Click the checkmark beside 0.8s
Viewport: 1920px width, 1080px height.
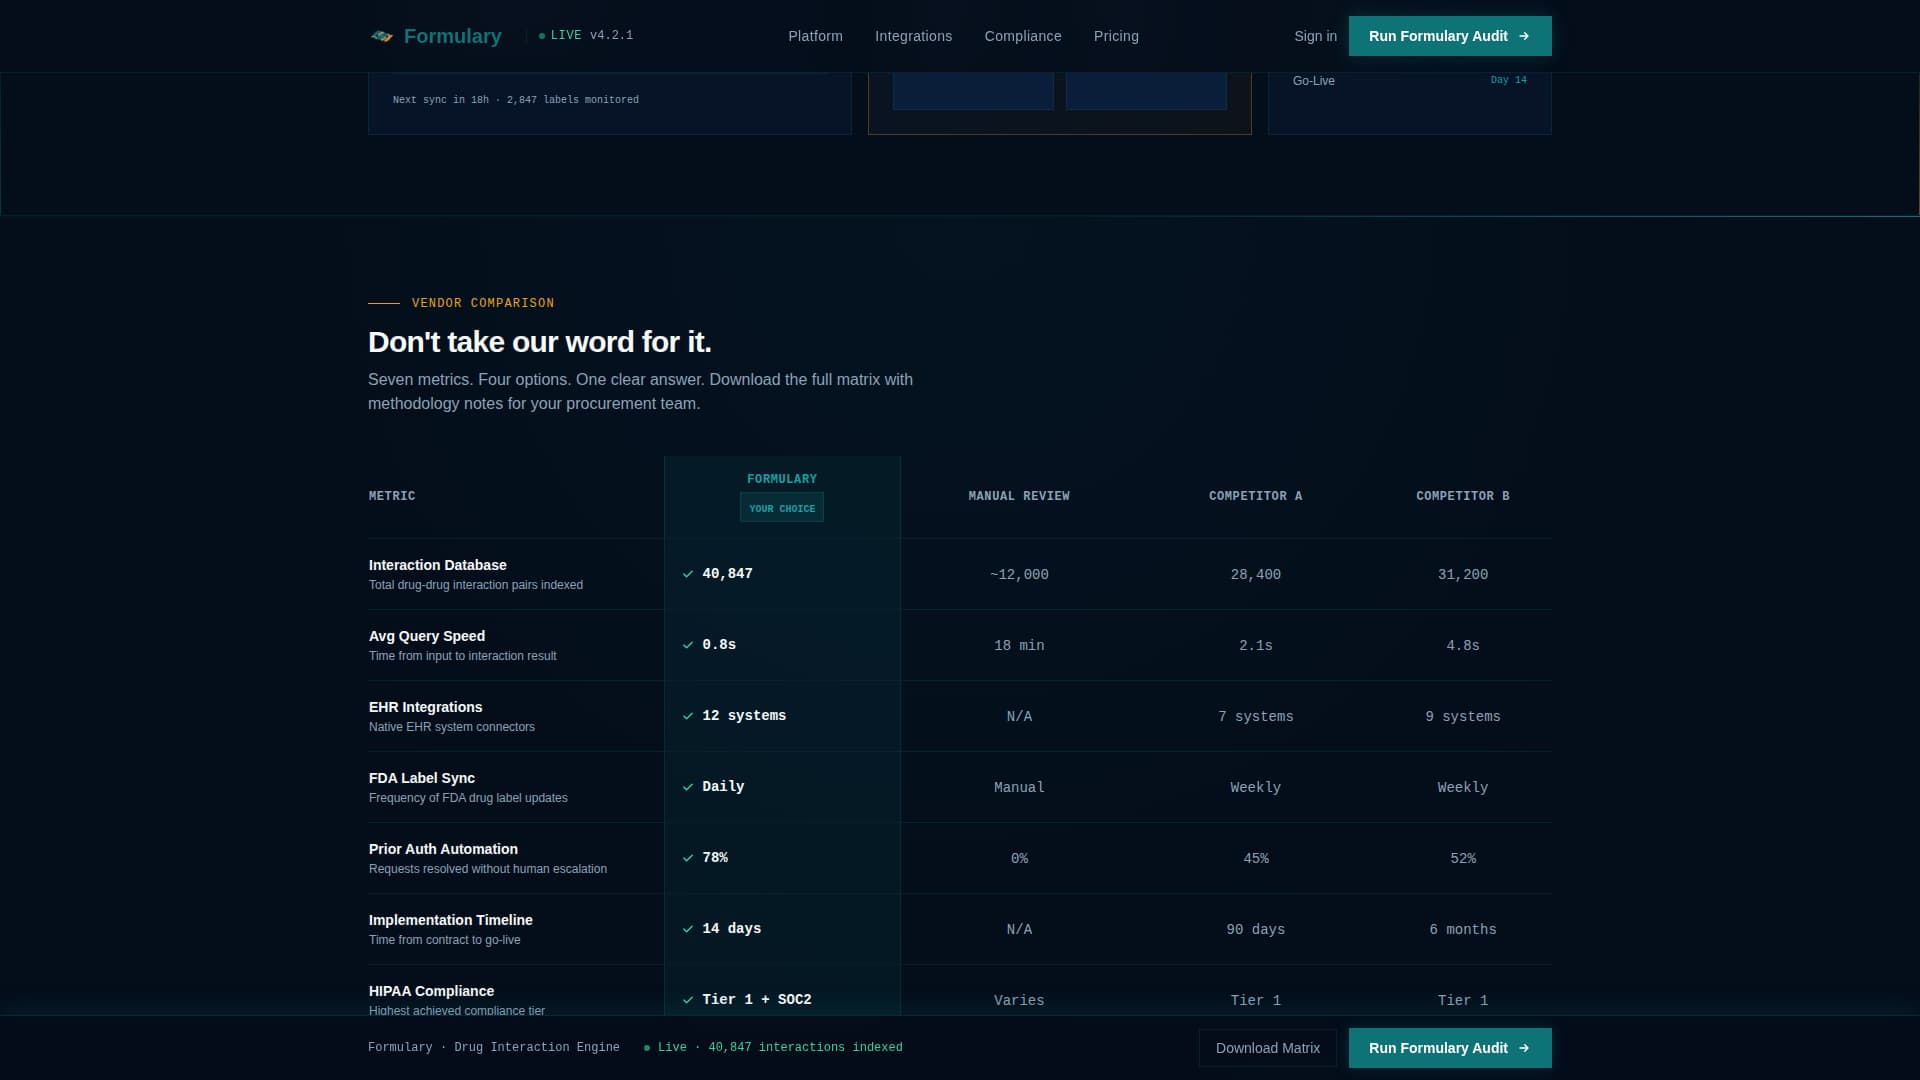click(x=688, y=645)
